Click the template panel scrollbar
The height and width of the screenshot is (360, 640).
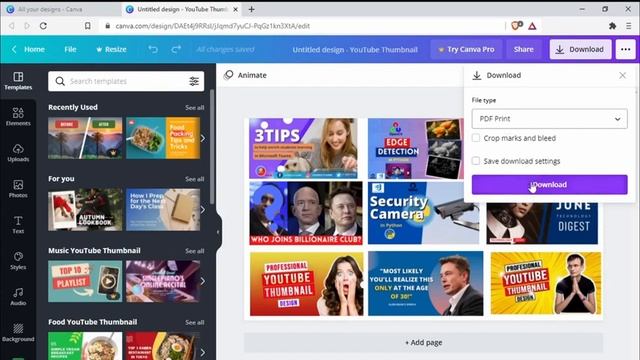(212, 147)
